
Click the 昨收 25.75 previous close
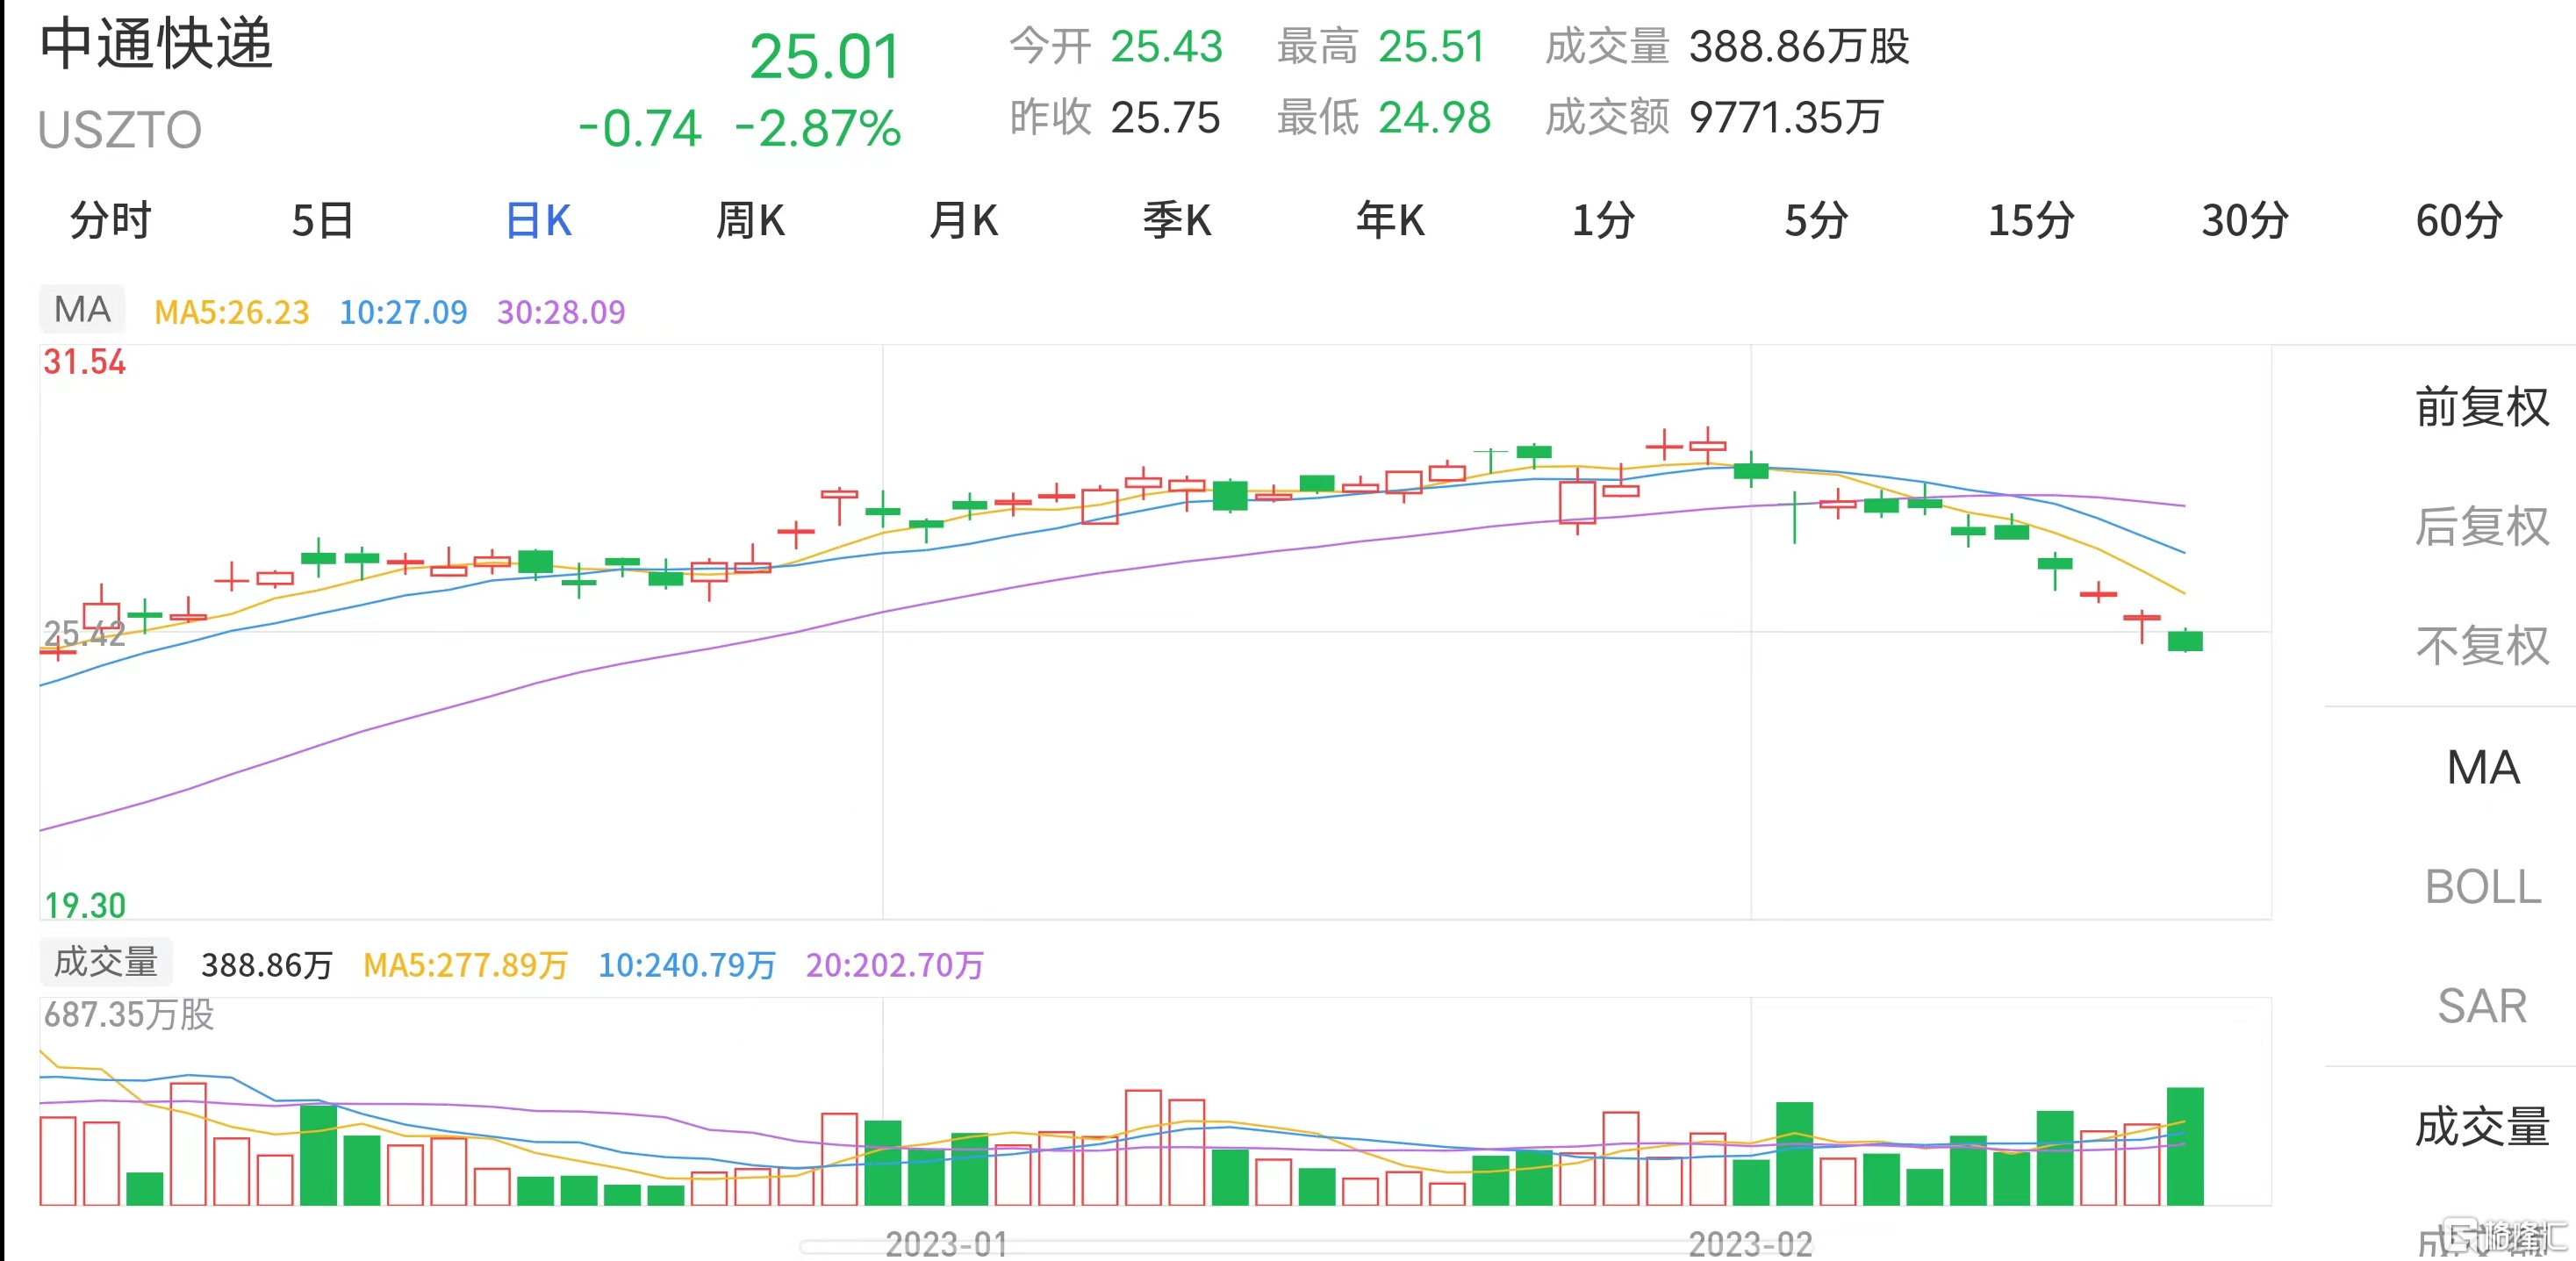1116,117
